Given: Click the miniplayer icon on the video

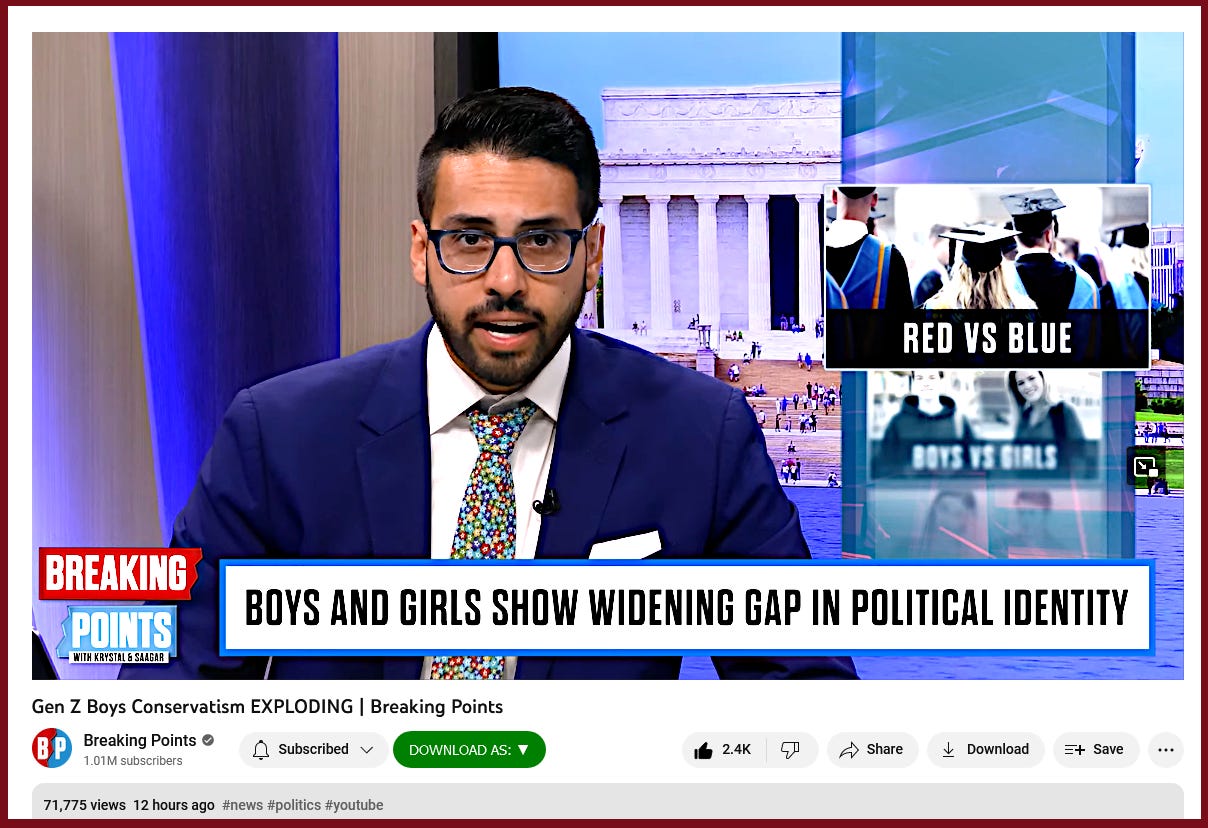Looking at the screenshot, I should 1146,466.
